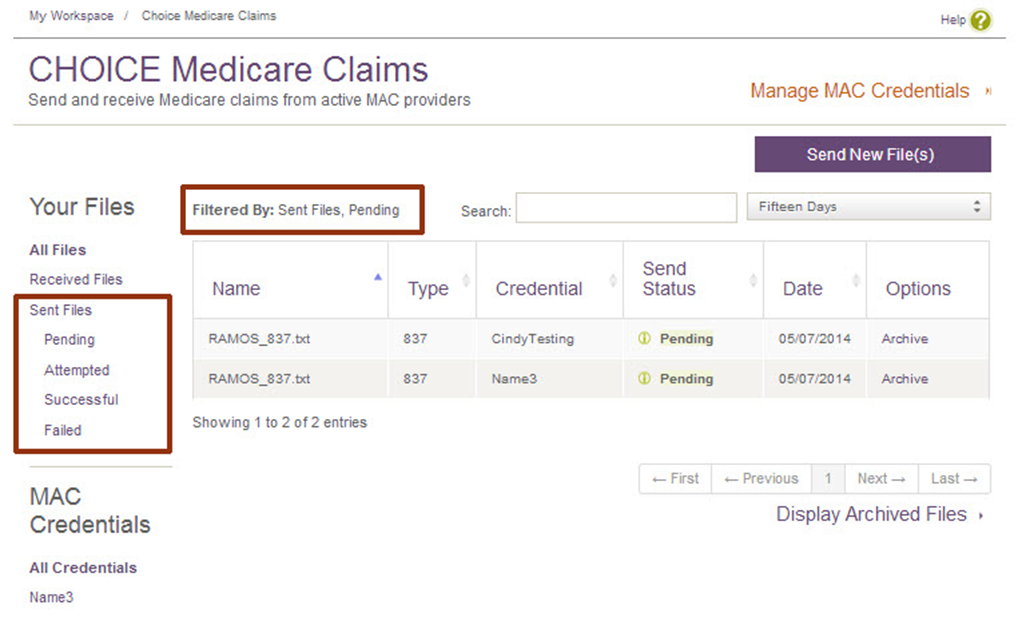Select Name3 under MAC Credentials
Screen dimensions: 1030x617
point(51,597)
